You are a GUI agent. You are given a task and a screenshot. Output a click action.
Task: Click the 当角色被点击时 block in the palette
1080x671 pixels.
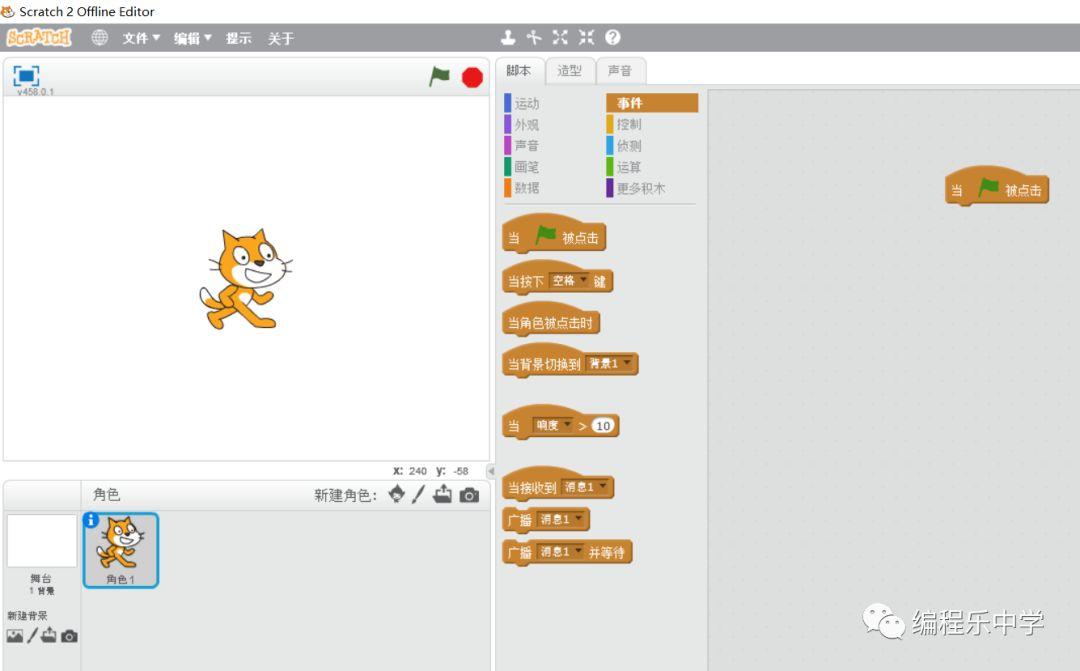551,320
